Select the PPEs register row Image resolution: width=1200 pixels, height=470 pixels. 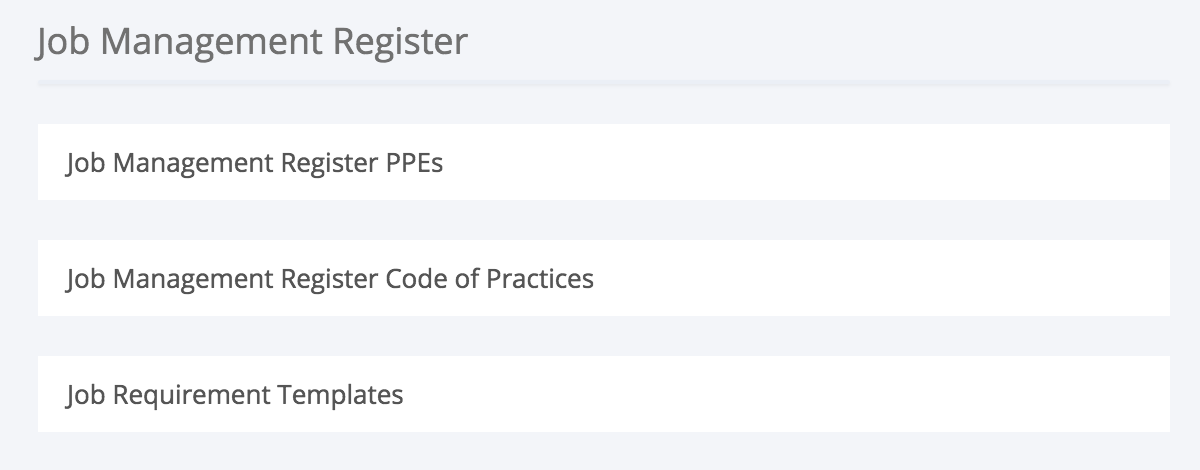pos(603,163)
